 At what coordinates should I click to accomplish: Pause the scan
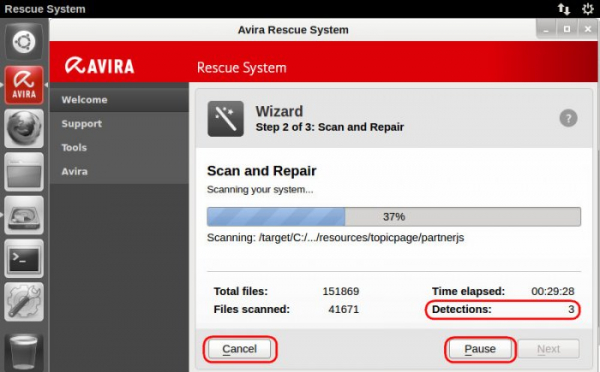480,349
